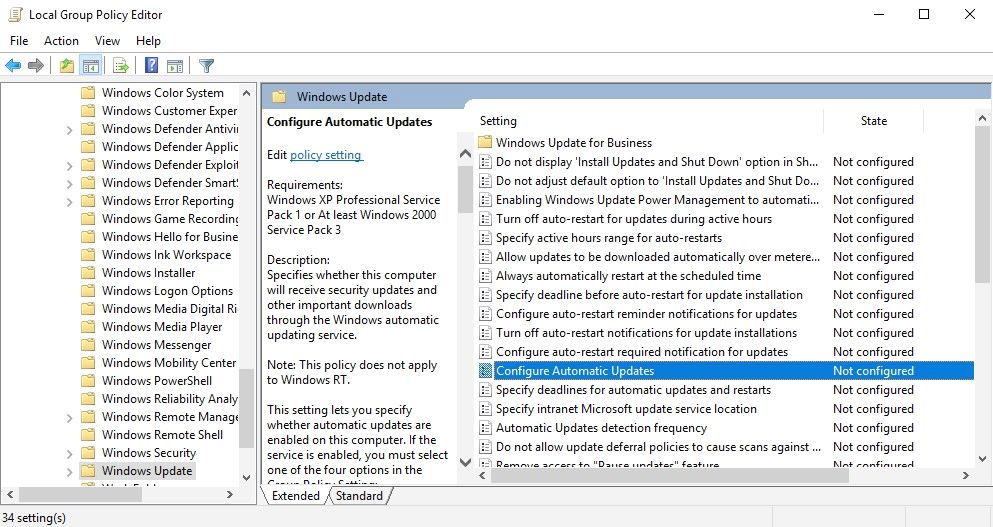Screen dimensions: 993x527
Task: Expand the Windows Defender SmartScreen node
Action: (x=69, y=184)
